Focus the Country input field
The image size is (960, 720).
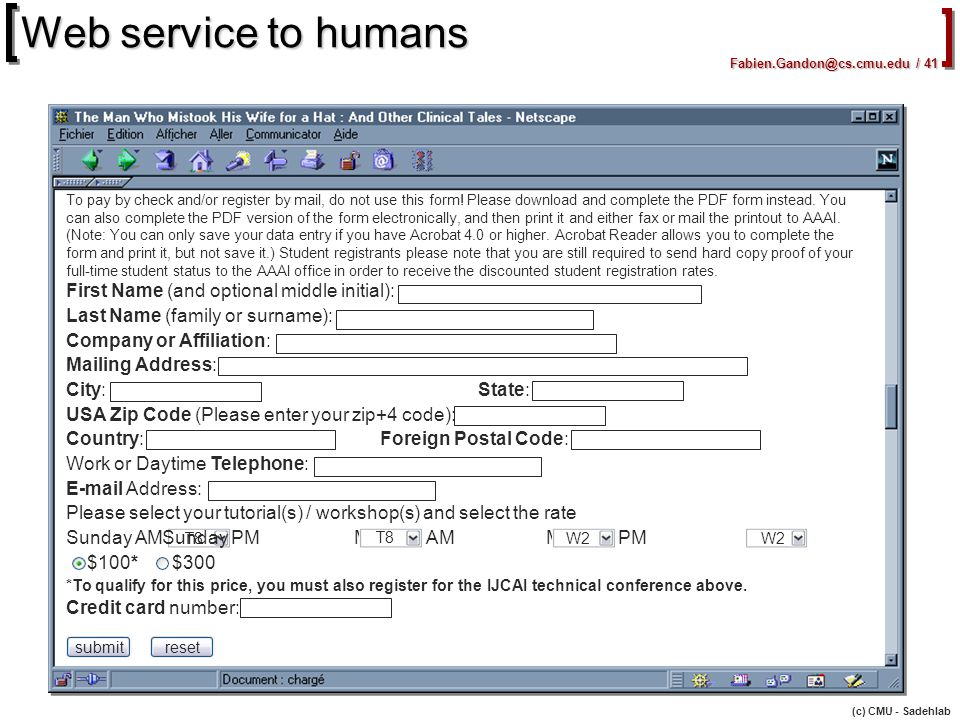click(x=241, y=440)
